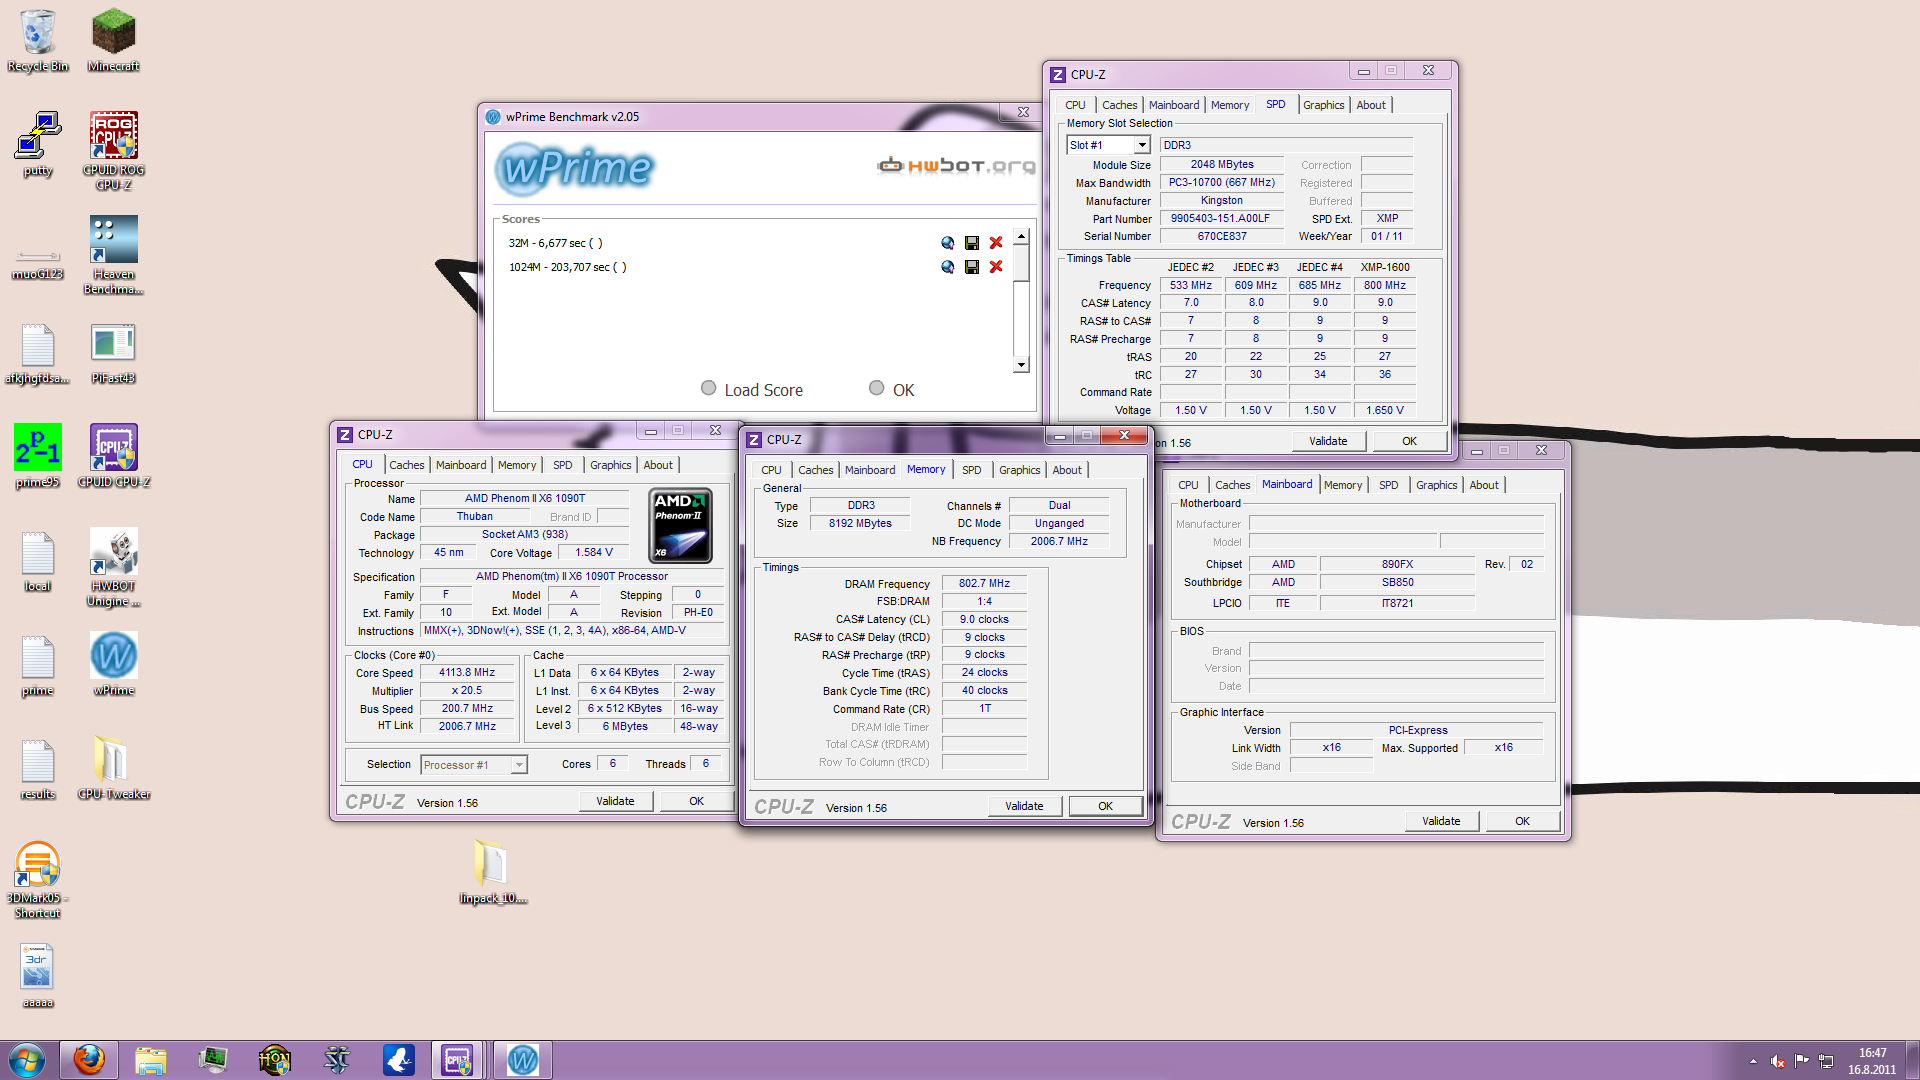Click the Windows Start orb

click(27, 1060)
